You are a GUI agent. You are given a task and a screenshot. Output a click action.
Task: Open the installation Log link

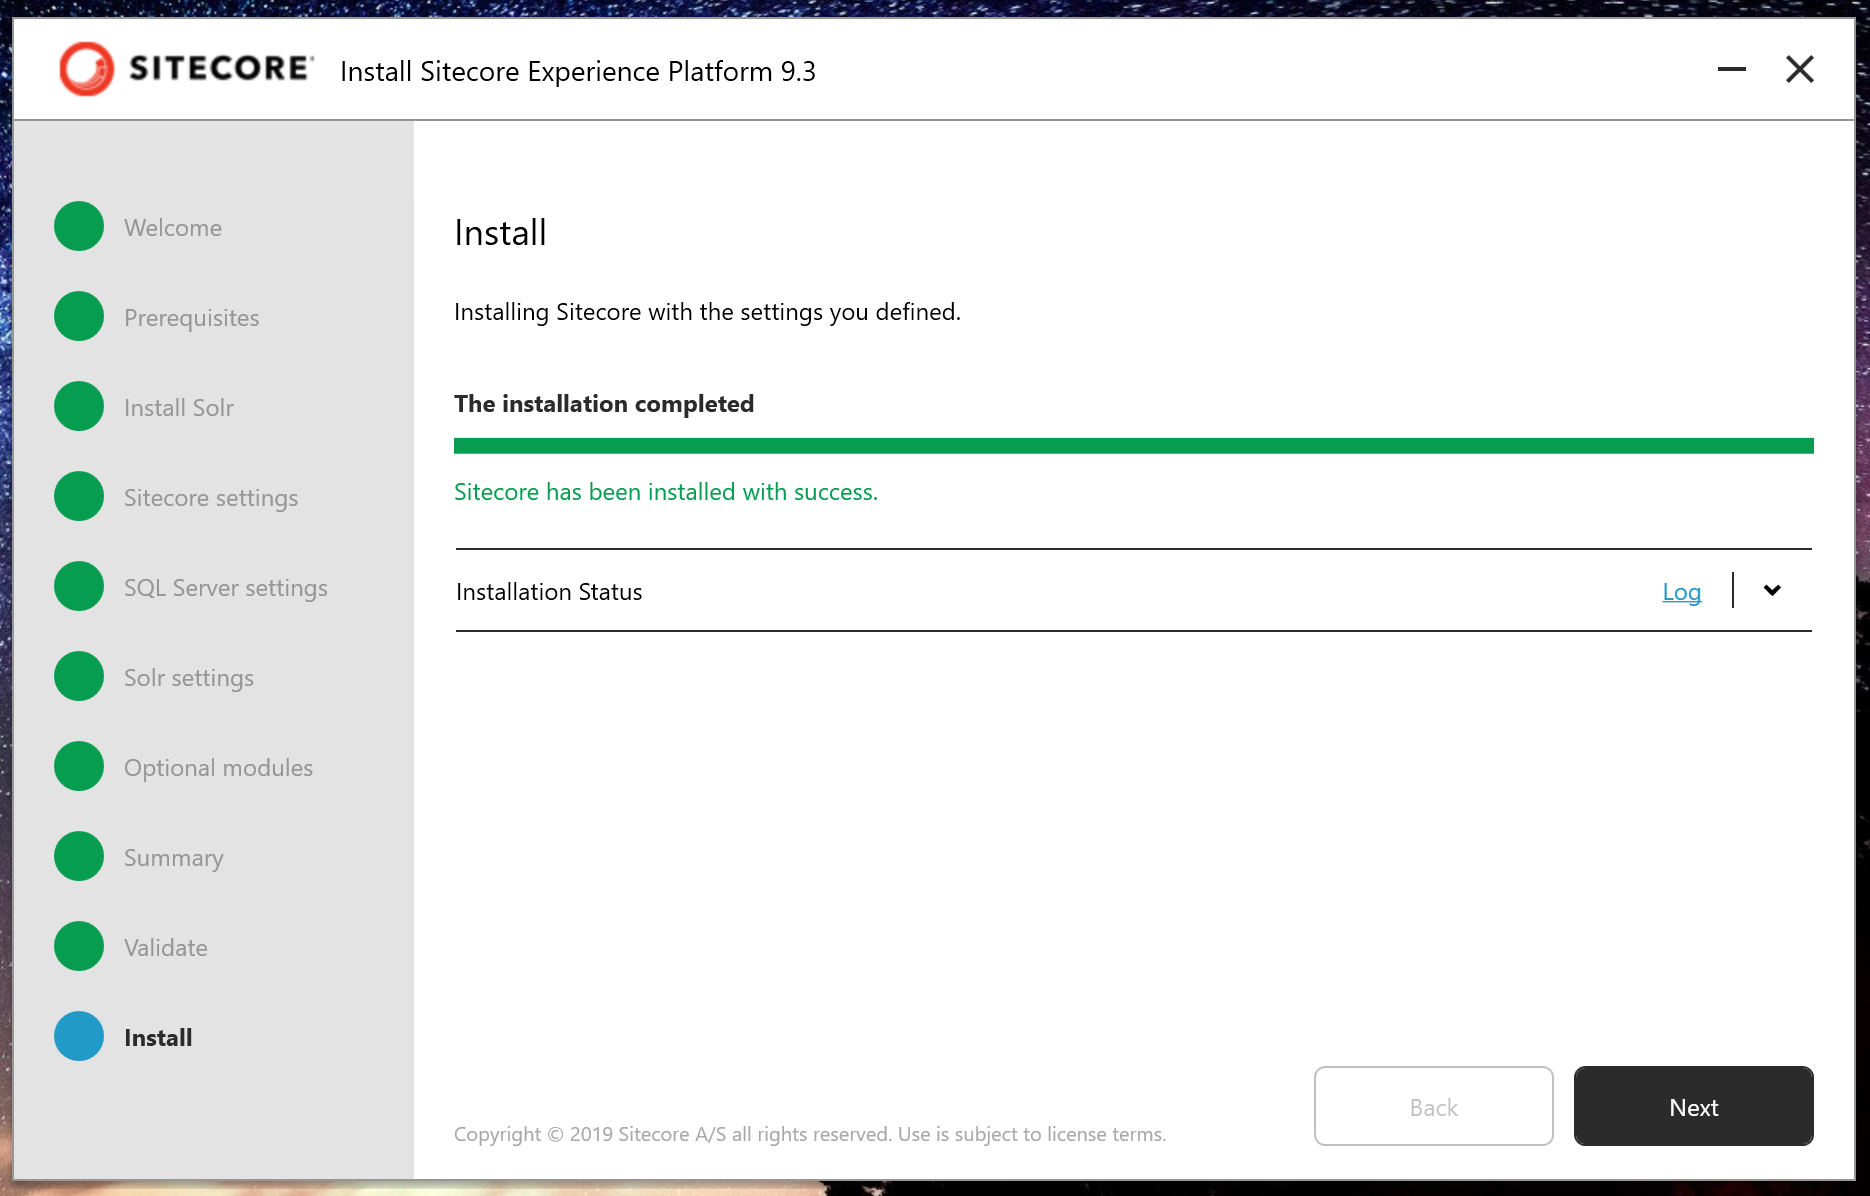coord(1682,592)
